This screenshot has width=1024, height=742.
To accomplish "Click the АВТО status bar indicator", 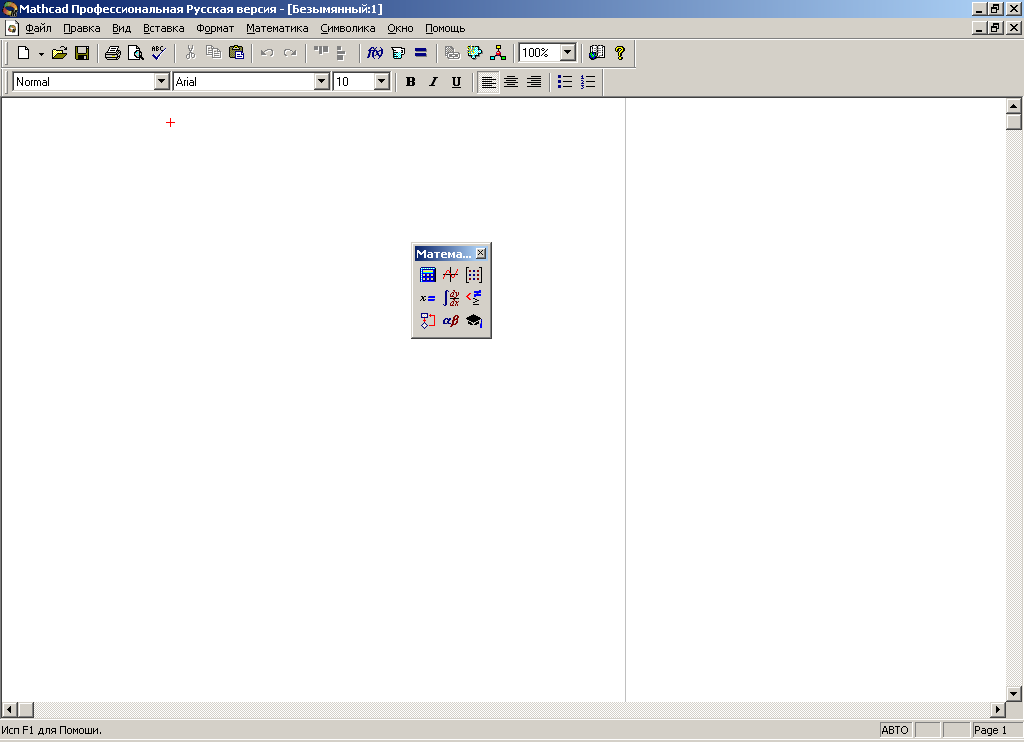I will coord(895,730).
